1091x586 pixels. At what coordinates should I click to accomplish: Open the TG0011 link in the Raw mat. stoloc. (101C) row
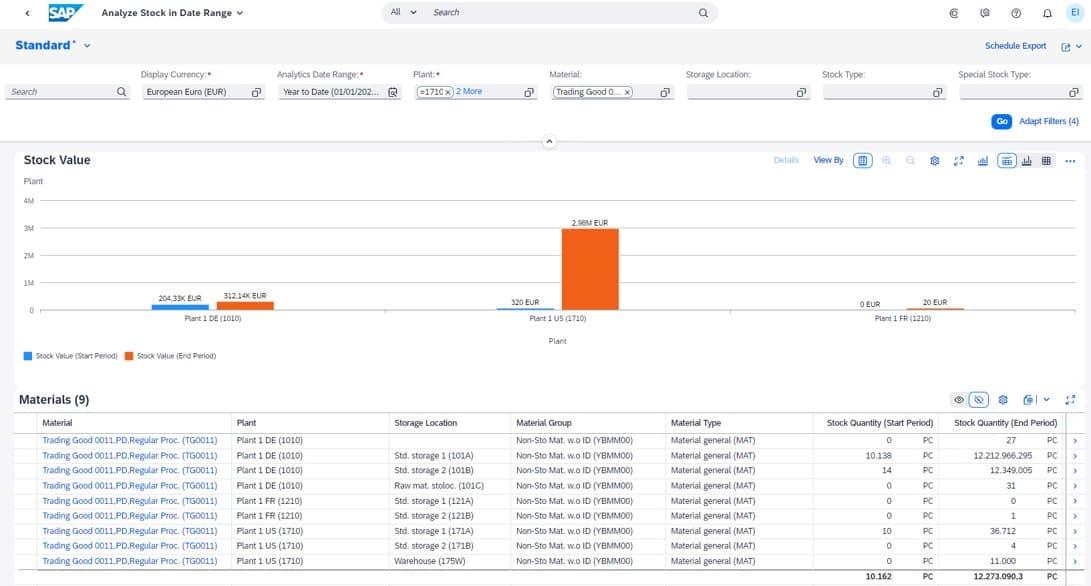coord(129,486)
